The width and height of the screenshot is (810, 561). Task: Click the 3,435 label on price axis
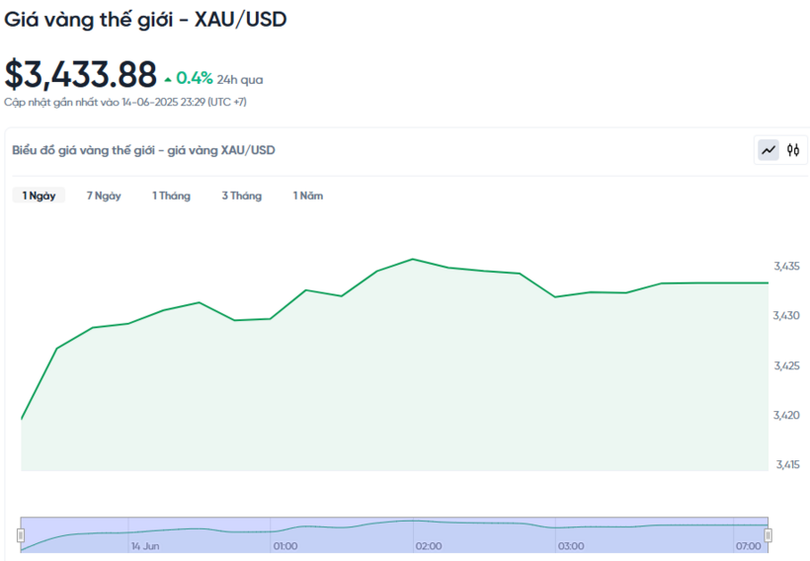click(x=787, y=266)
